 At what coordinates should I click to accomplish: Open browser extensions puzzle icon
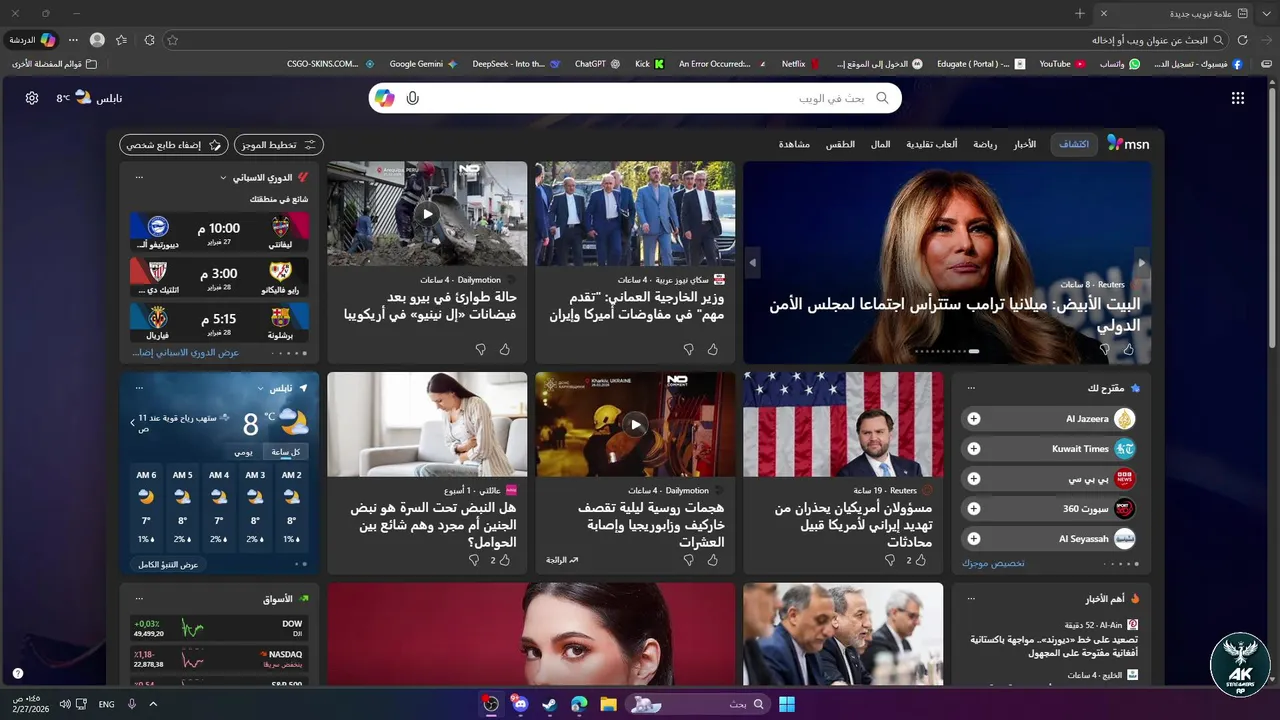tap(149, 40)
